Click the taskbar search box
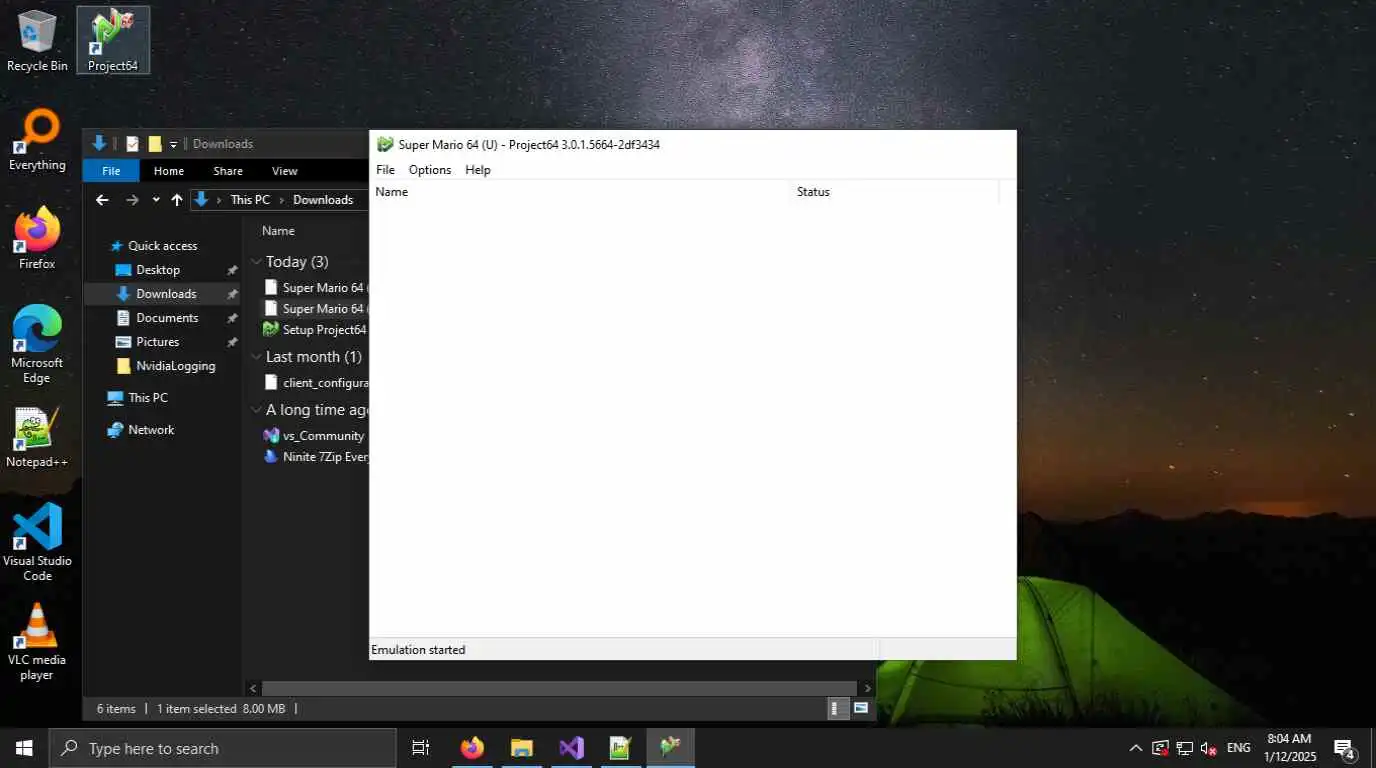The height and width of the screenshot is (768, 1376). (x=223, y=748)
